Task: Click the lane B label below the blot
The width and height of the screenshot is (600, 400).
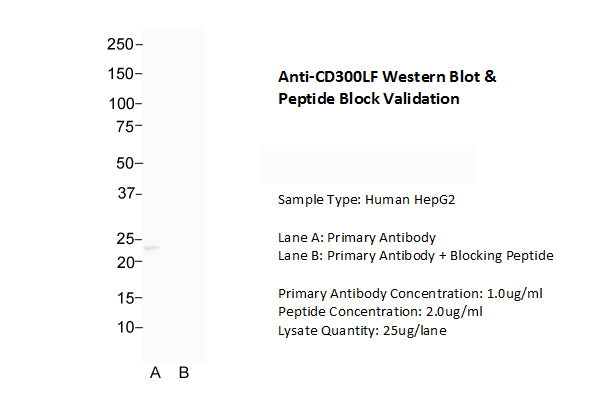Action: coord(184,373)
